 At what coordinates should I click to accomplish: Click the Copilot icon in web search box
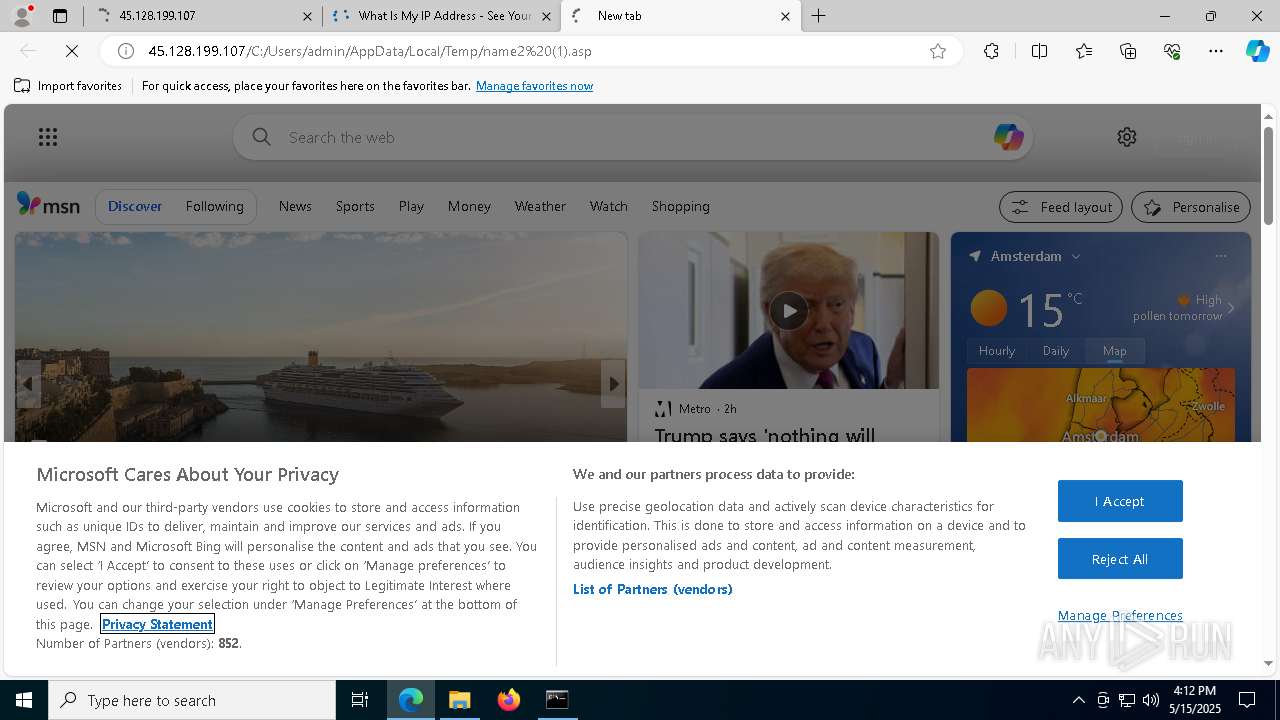pos(1008,137)
